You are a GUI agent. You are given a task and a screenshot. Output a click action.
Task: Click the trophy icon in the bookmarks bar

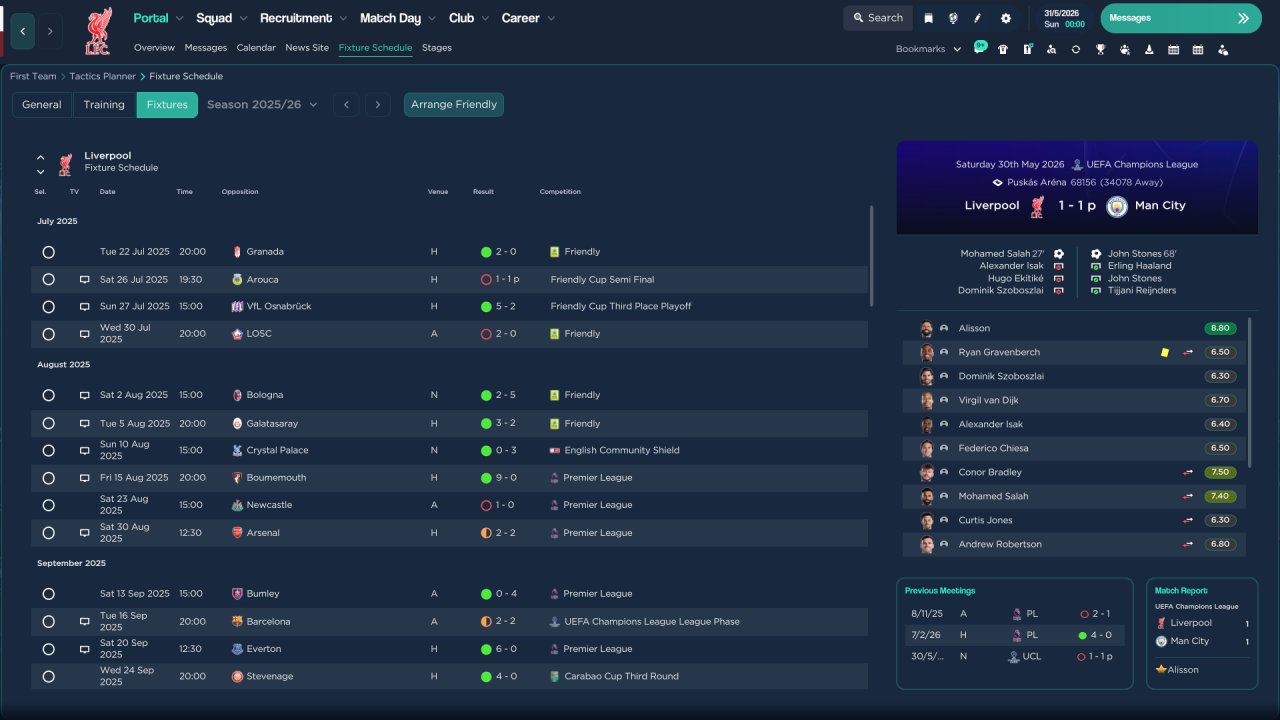[1100, 49]
